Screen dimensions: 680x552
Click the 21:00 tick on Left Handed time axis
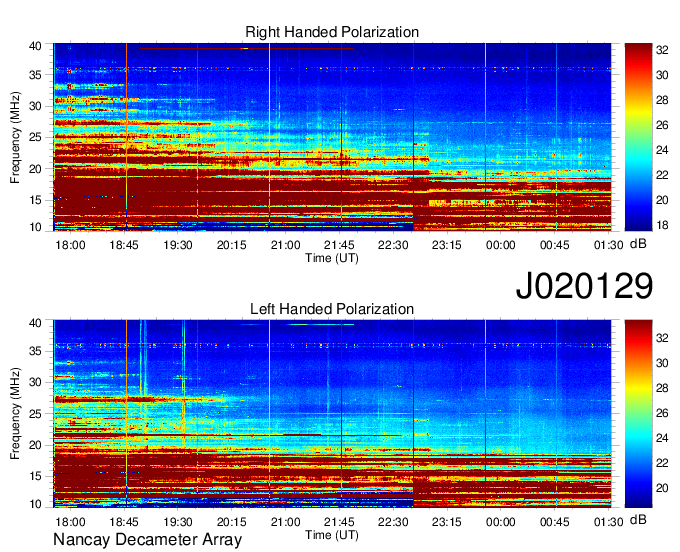coord(285,522)
